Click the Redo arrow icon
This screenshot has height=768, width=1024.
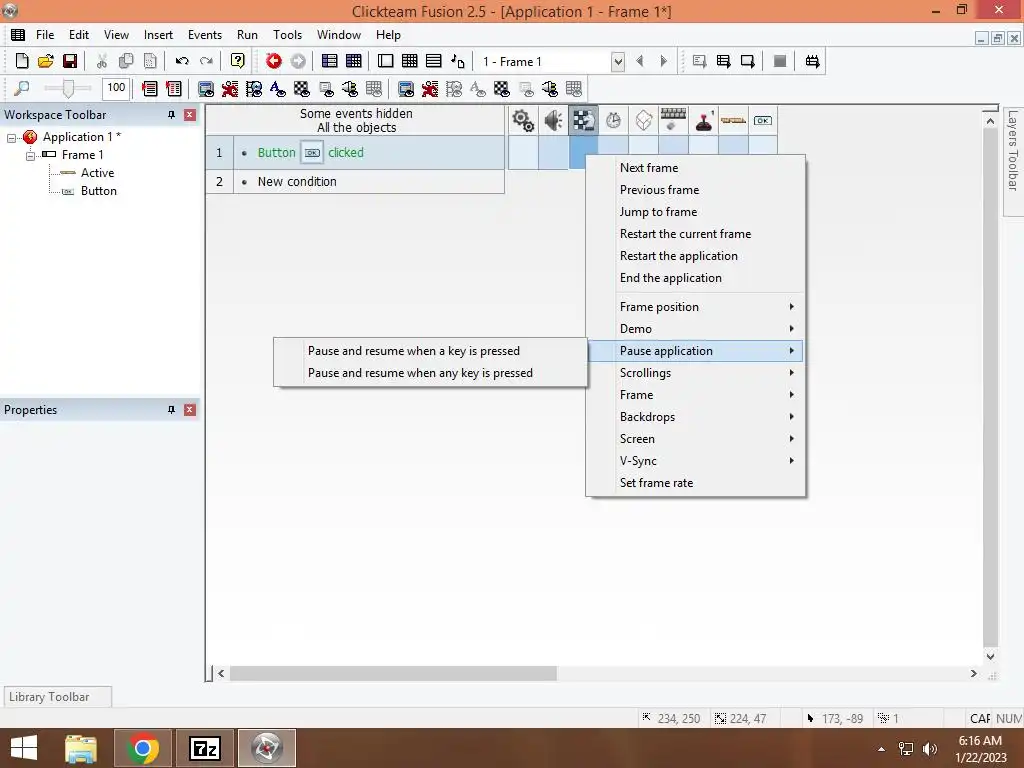click(206, 61)
